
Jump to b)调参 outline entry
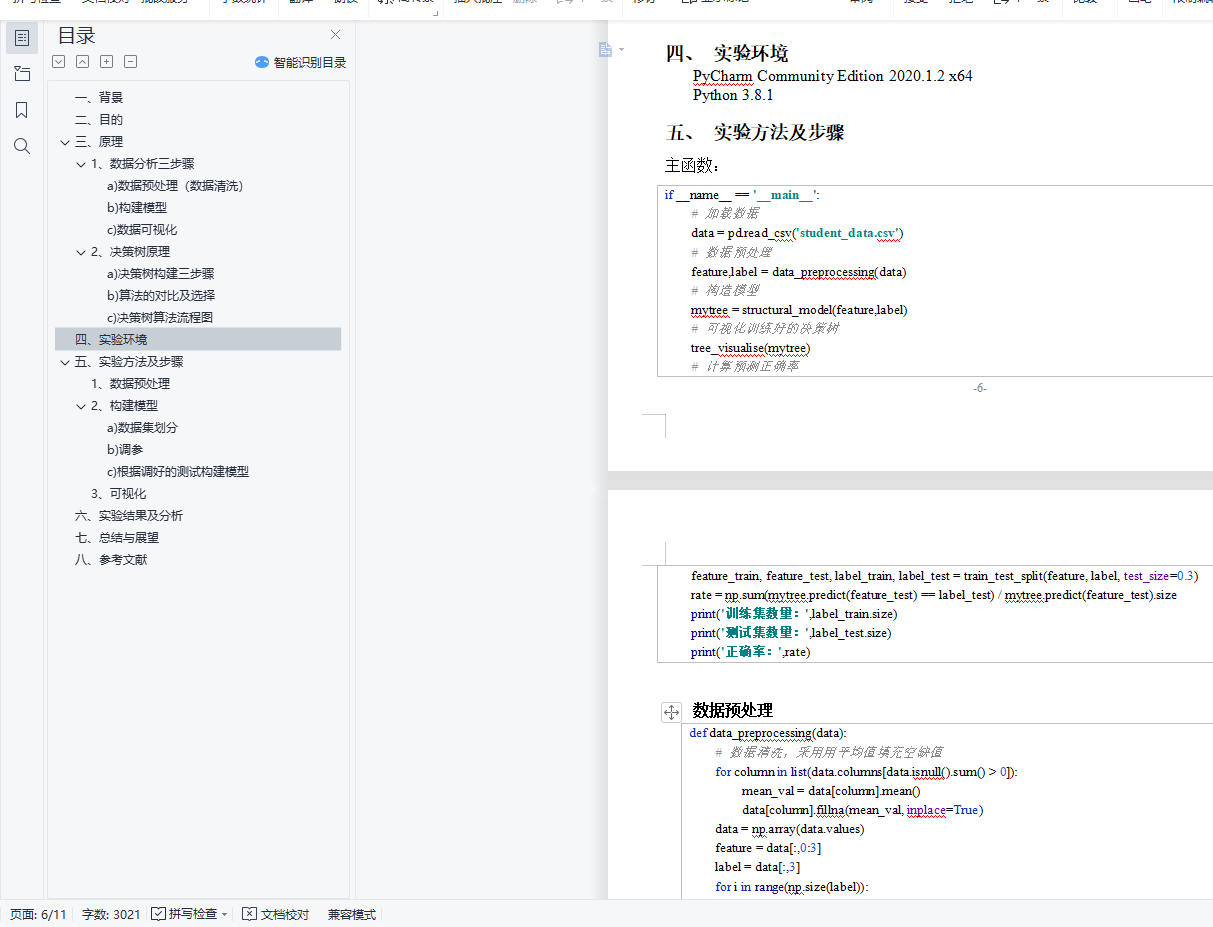(125, 450)
